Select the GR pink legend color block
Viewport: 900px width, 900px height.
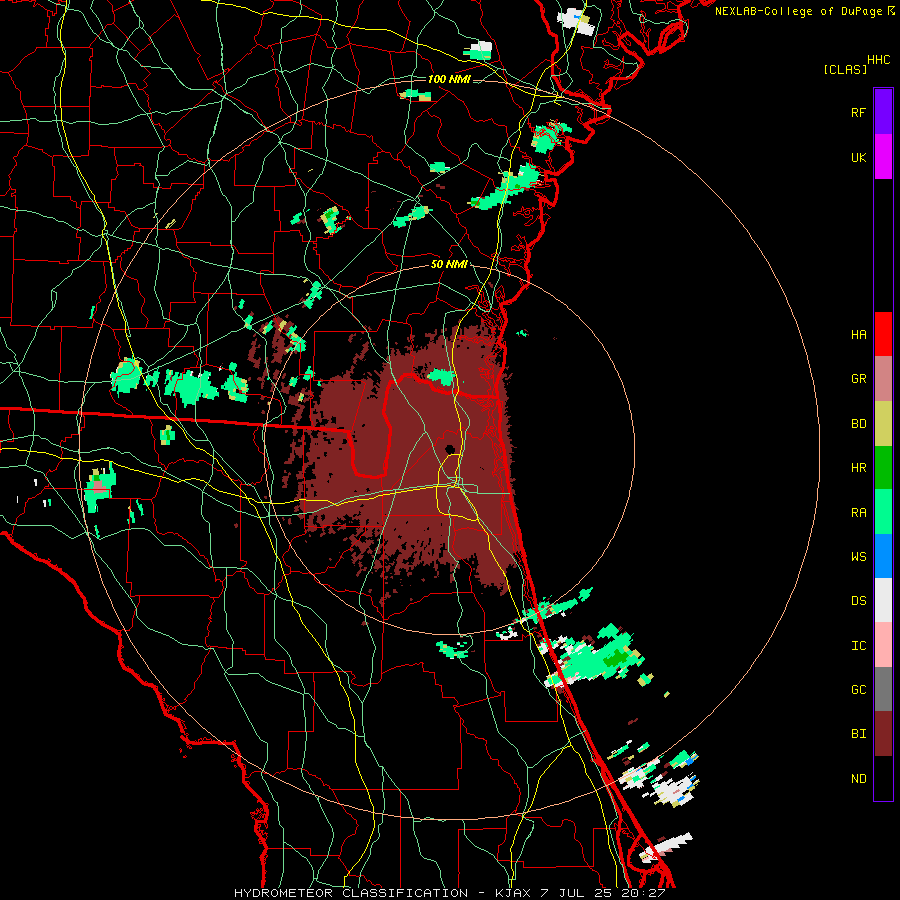(x=883, y=378)
